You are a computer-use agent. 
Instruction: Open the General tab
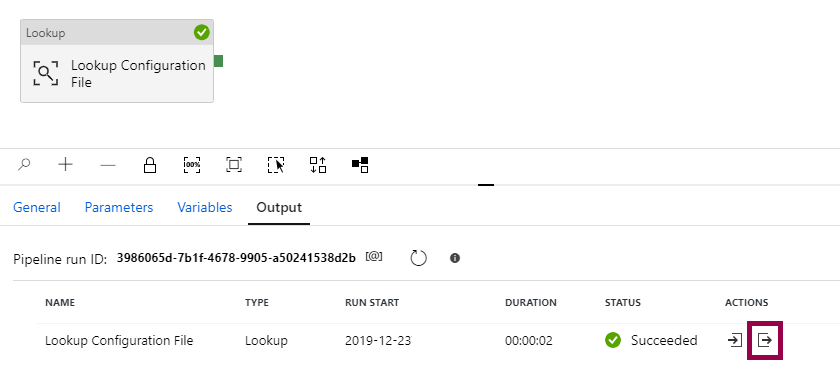[x=36, y=207]
